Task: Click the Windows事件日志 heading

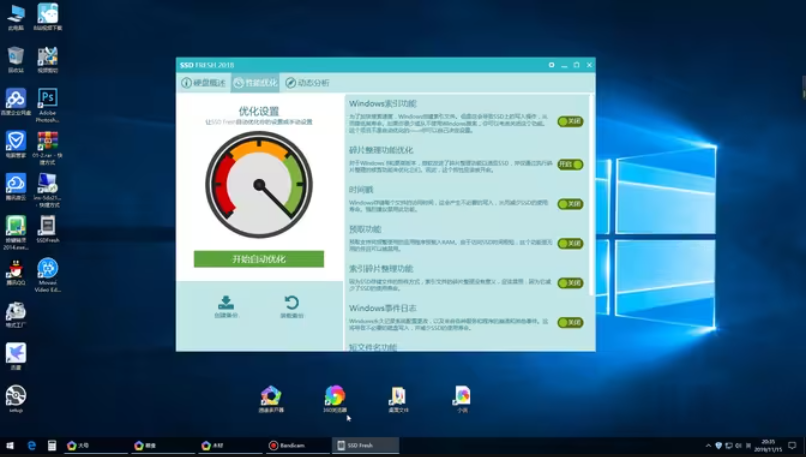Action: [382, 308]
